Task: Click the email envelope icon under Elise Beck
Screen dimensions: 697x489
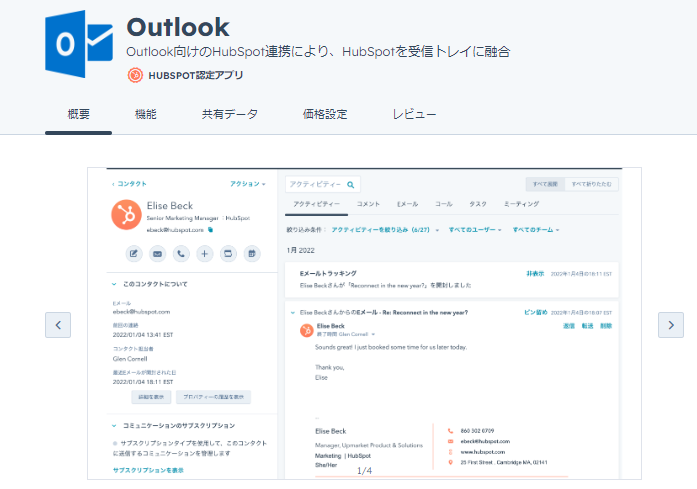Action: (157, 254)
